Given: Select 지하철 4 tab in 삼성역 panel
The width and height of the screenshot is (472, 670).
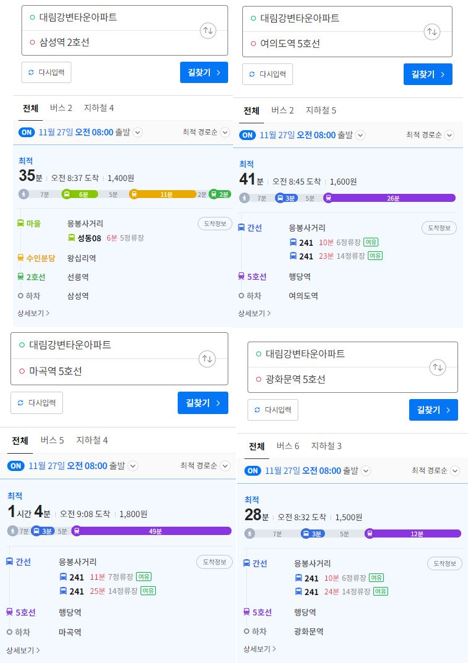Looking at the screenshot, I should 99,108.
